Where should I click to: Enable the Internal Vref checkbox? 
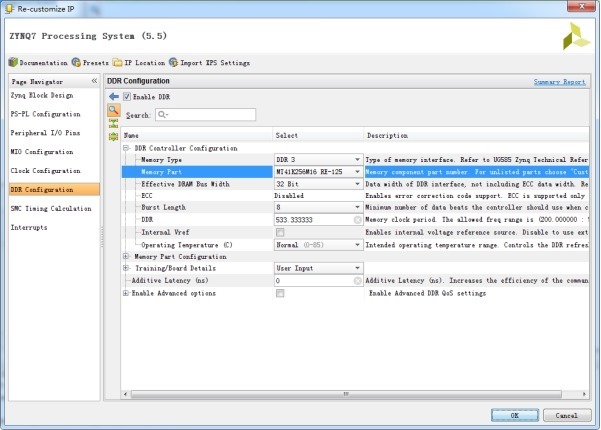(x=280, y=232)
